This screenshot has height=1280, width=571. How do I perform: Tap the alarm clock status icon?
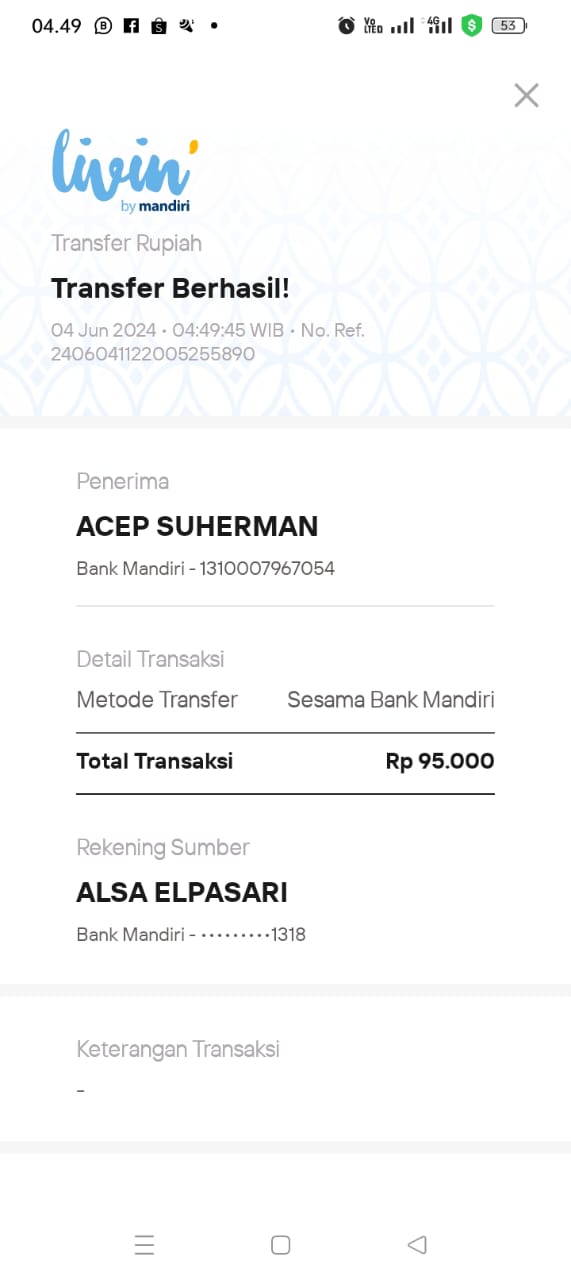[x=346, y=26]
